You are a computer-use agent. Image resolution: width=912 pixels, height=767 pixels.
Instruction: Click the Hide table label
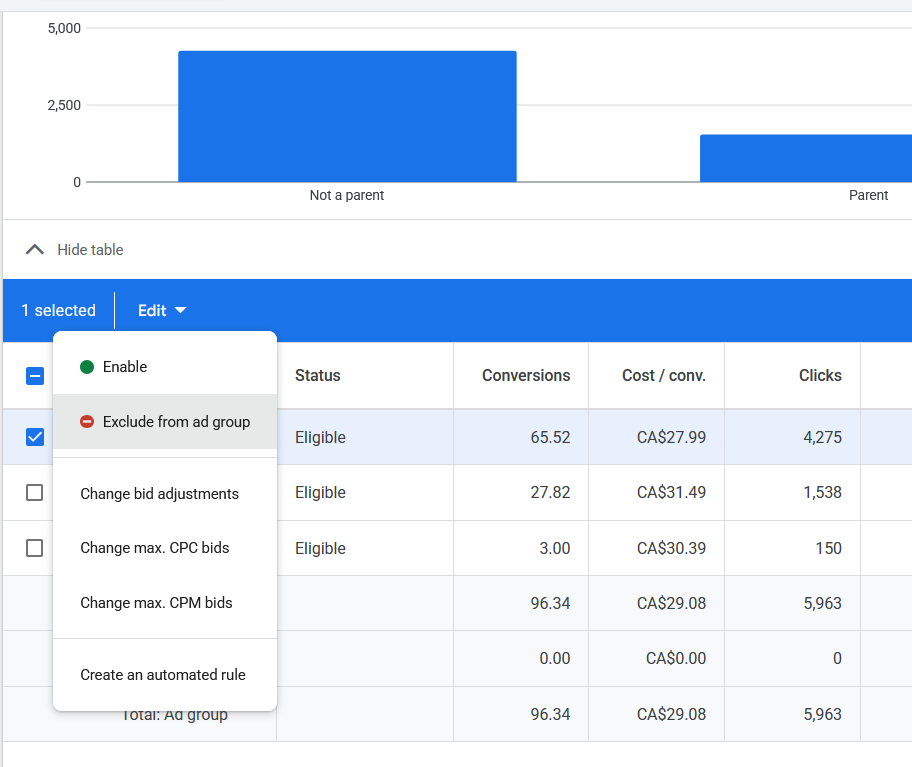point(90,249)
